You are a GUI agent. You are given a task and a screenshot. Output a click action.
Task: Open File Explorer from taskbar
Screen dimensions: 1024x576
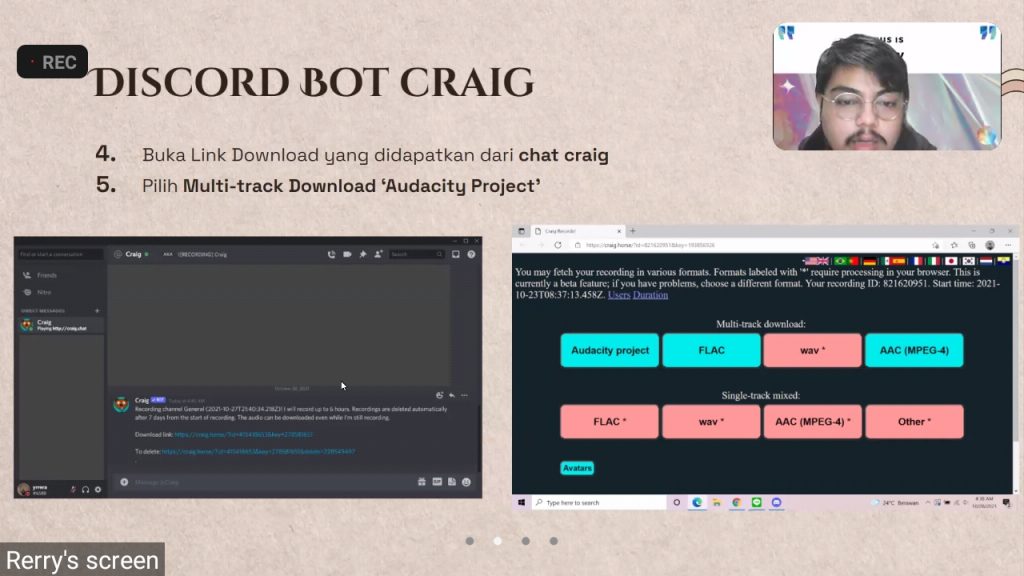point(716,502)
